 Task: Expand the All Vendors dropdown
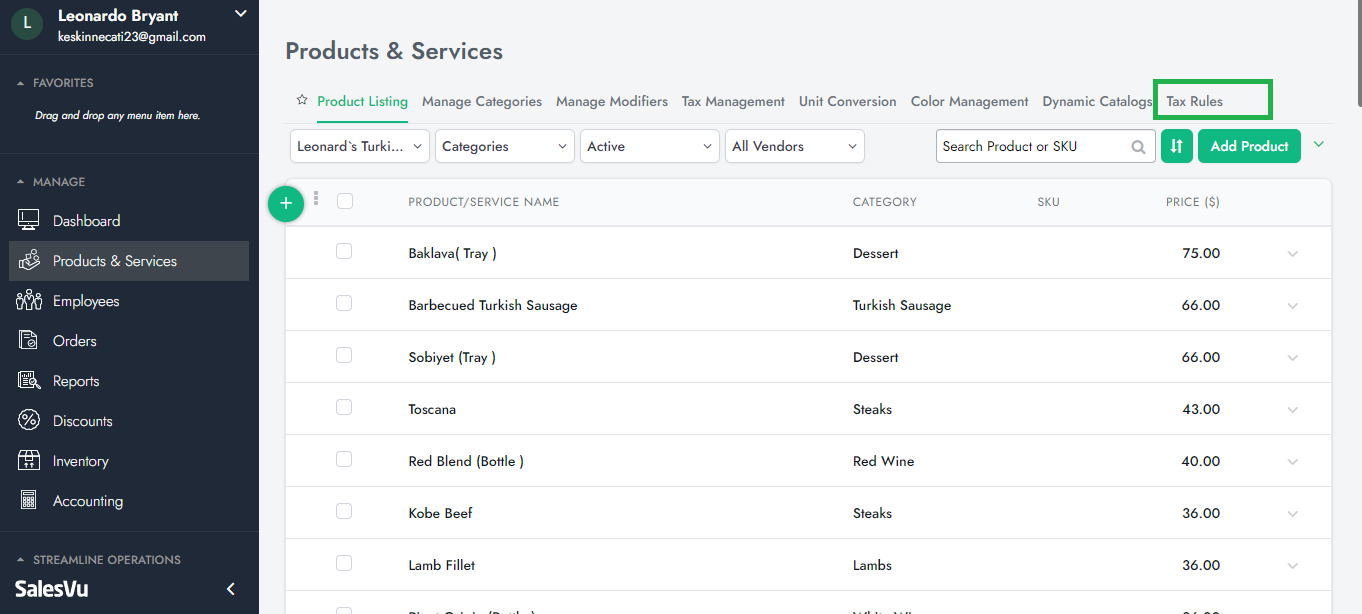(x=794, y=146)
